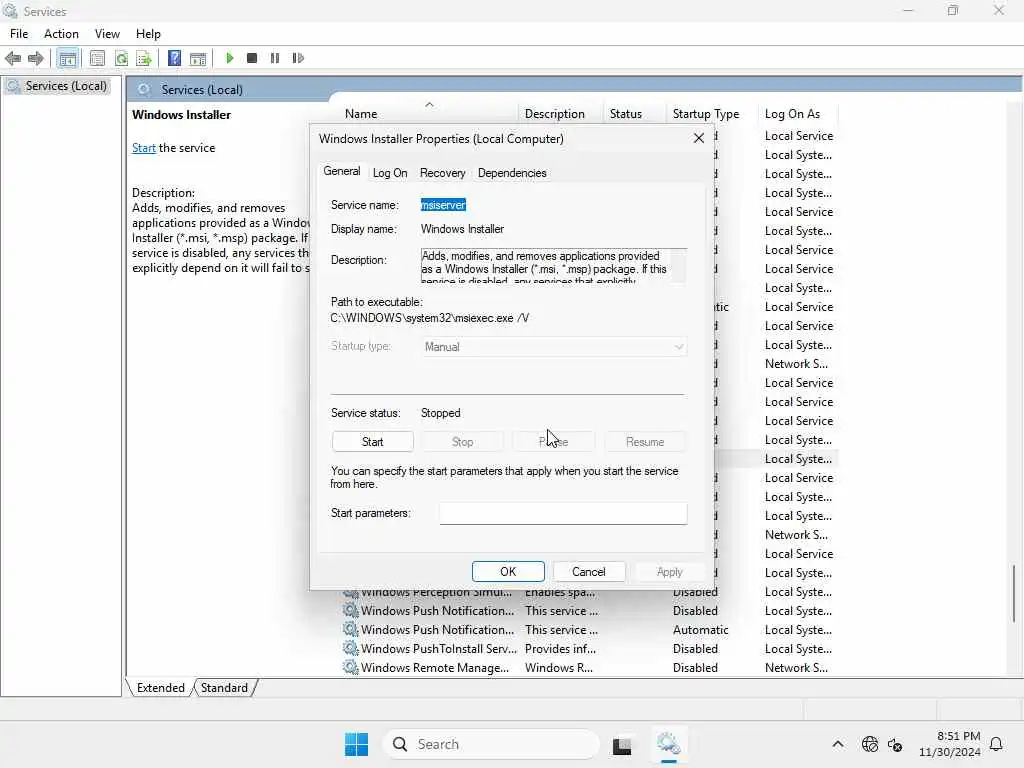Open the notifications bell icon

pyautogui.click(x=996, y=744)
